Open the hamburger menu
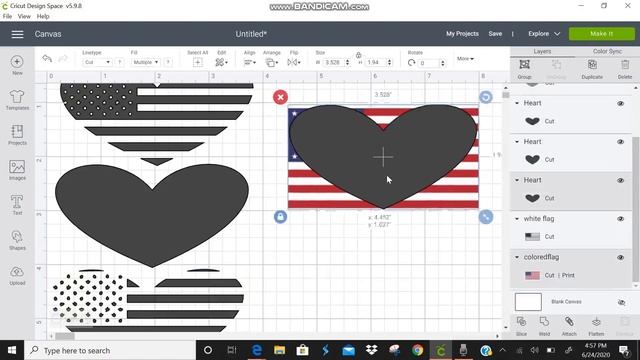 17,34
